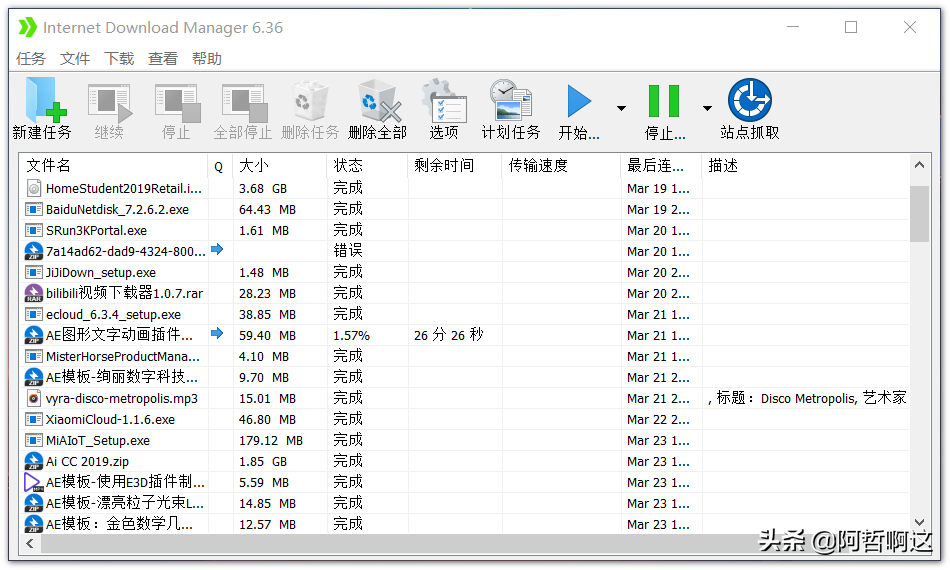This screenshot has height=570, width=950.
Task: Click the 179.12 MB size value
Action: point(271,440)
